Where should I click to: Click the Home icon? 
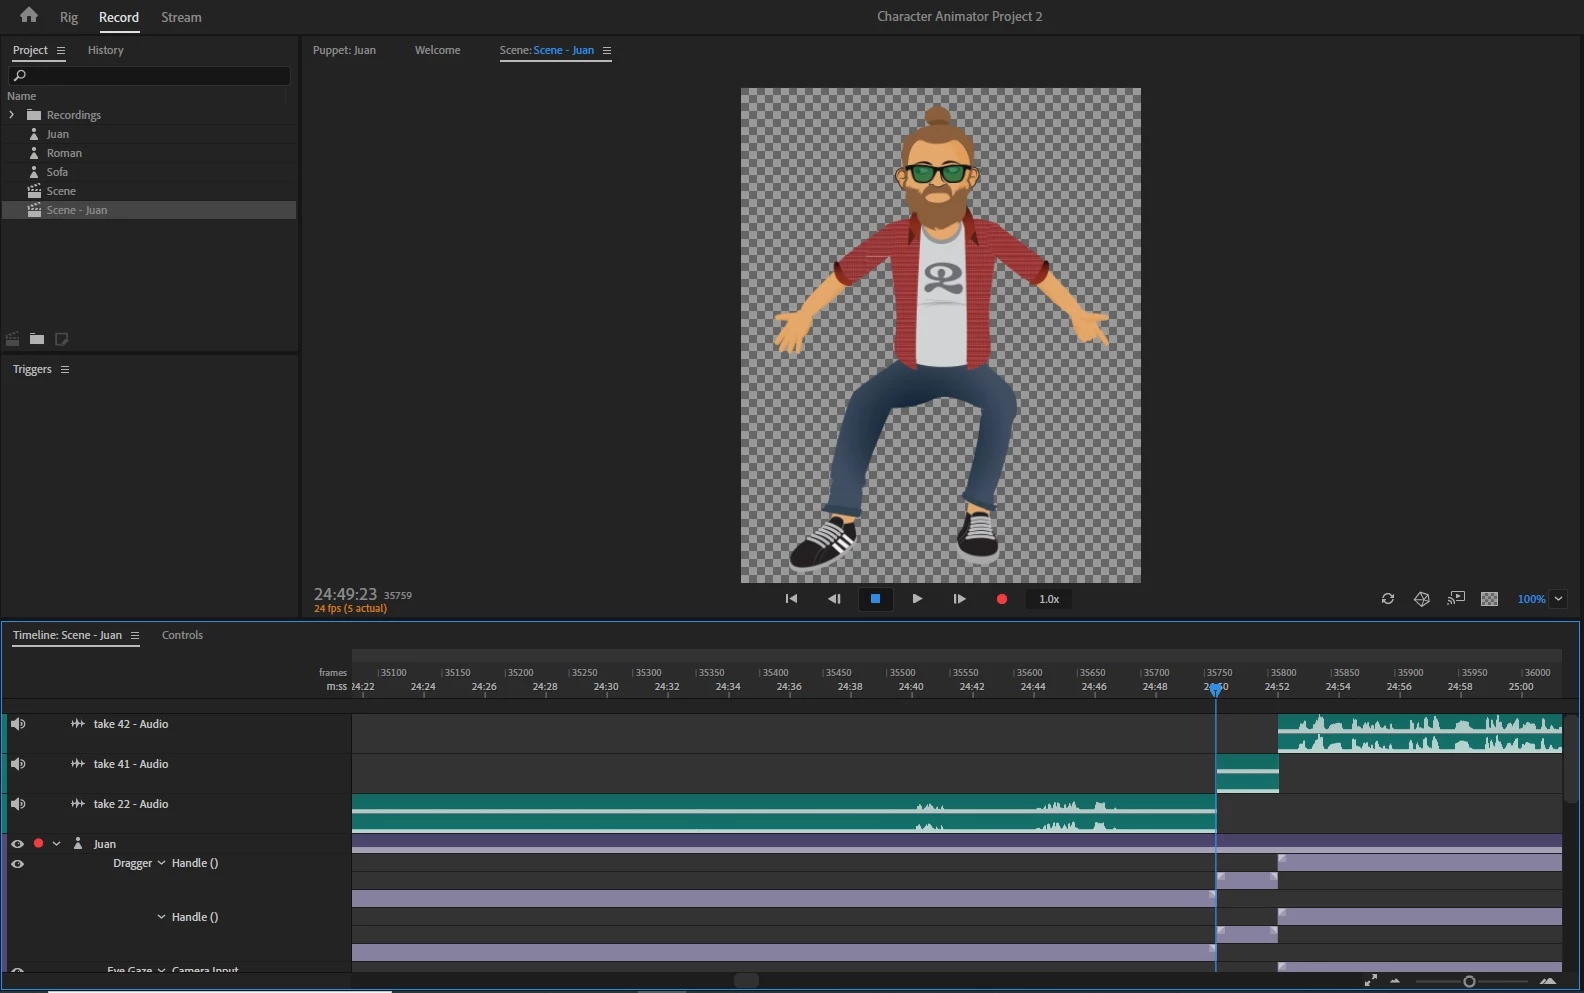click(x=29, y=15)
